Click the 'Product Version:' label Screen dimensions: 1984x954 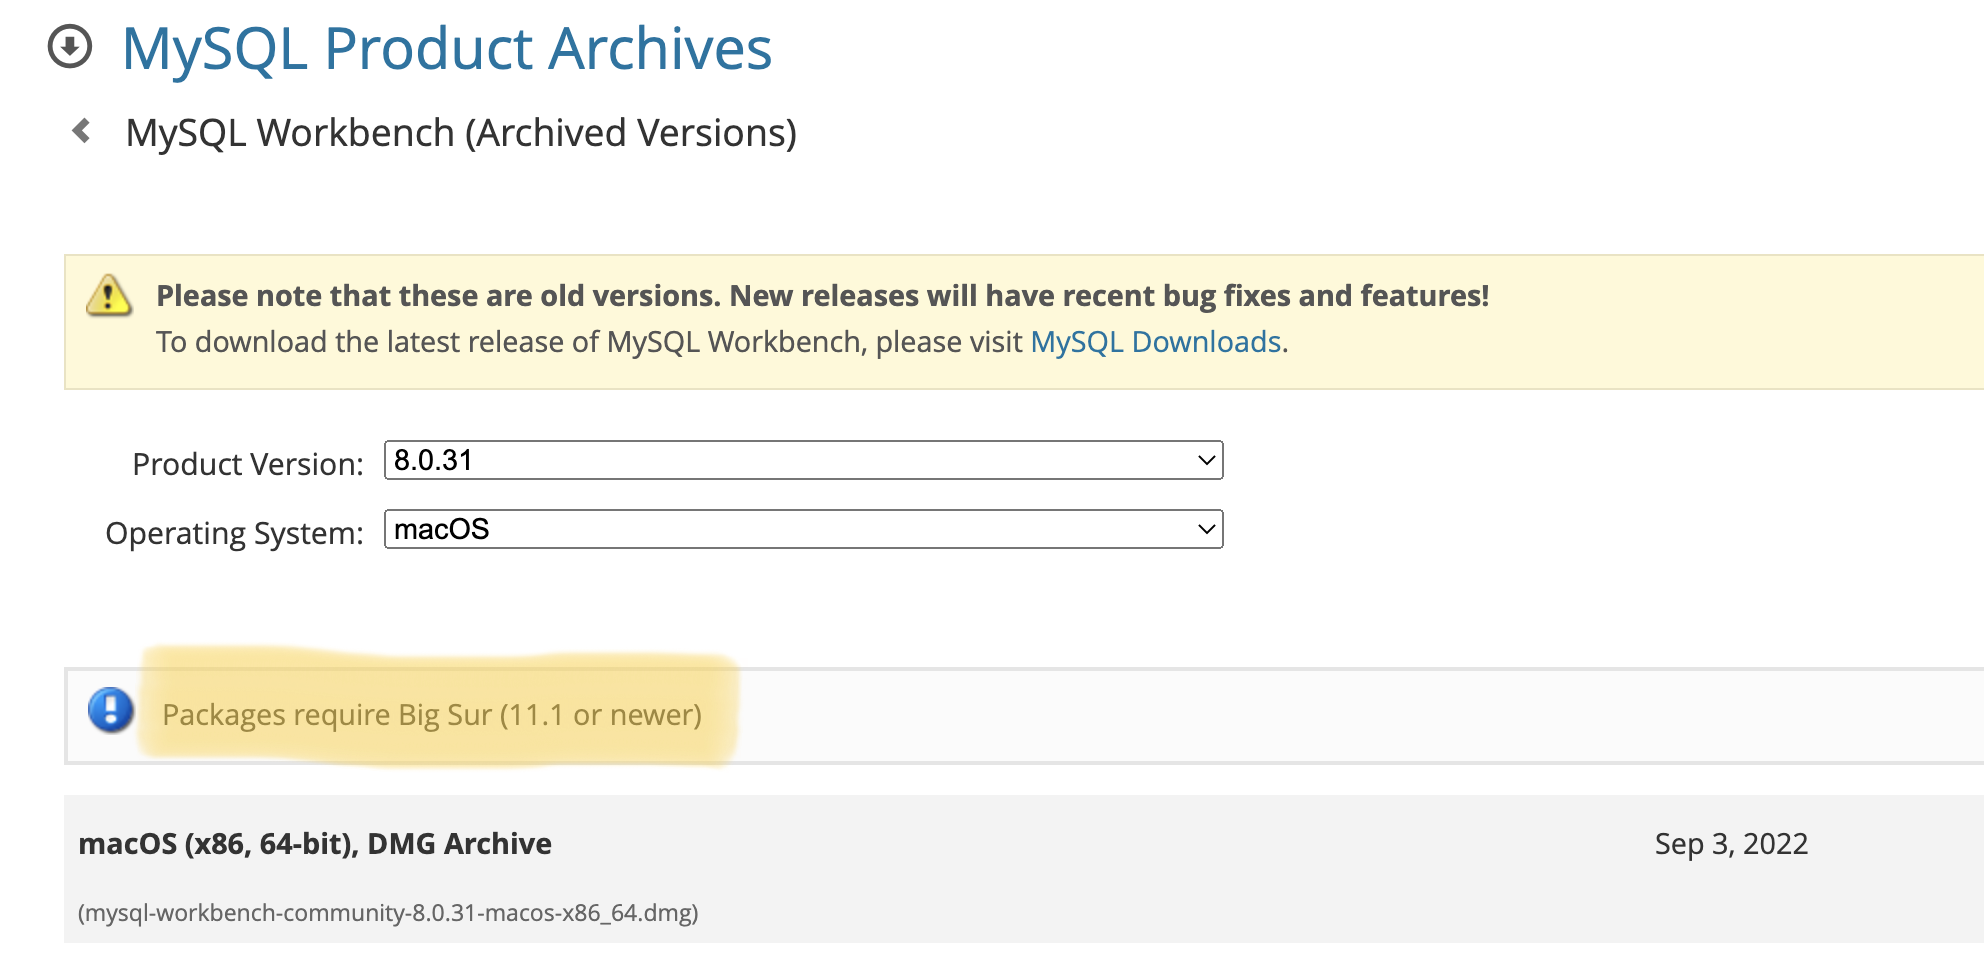tap(248, 464)
